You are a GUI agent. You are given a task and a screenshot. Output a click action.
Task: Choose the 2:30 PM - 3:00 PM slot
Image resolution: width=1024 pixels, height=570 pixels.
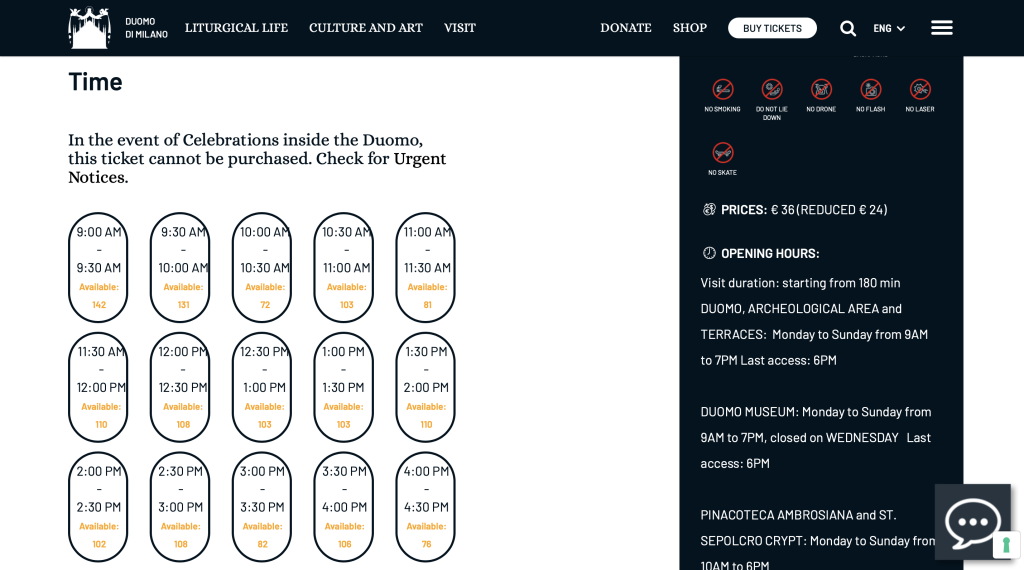click(x=180, y=507)
